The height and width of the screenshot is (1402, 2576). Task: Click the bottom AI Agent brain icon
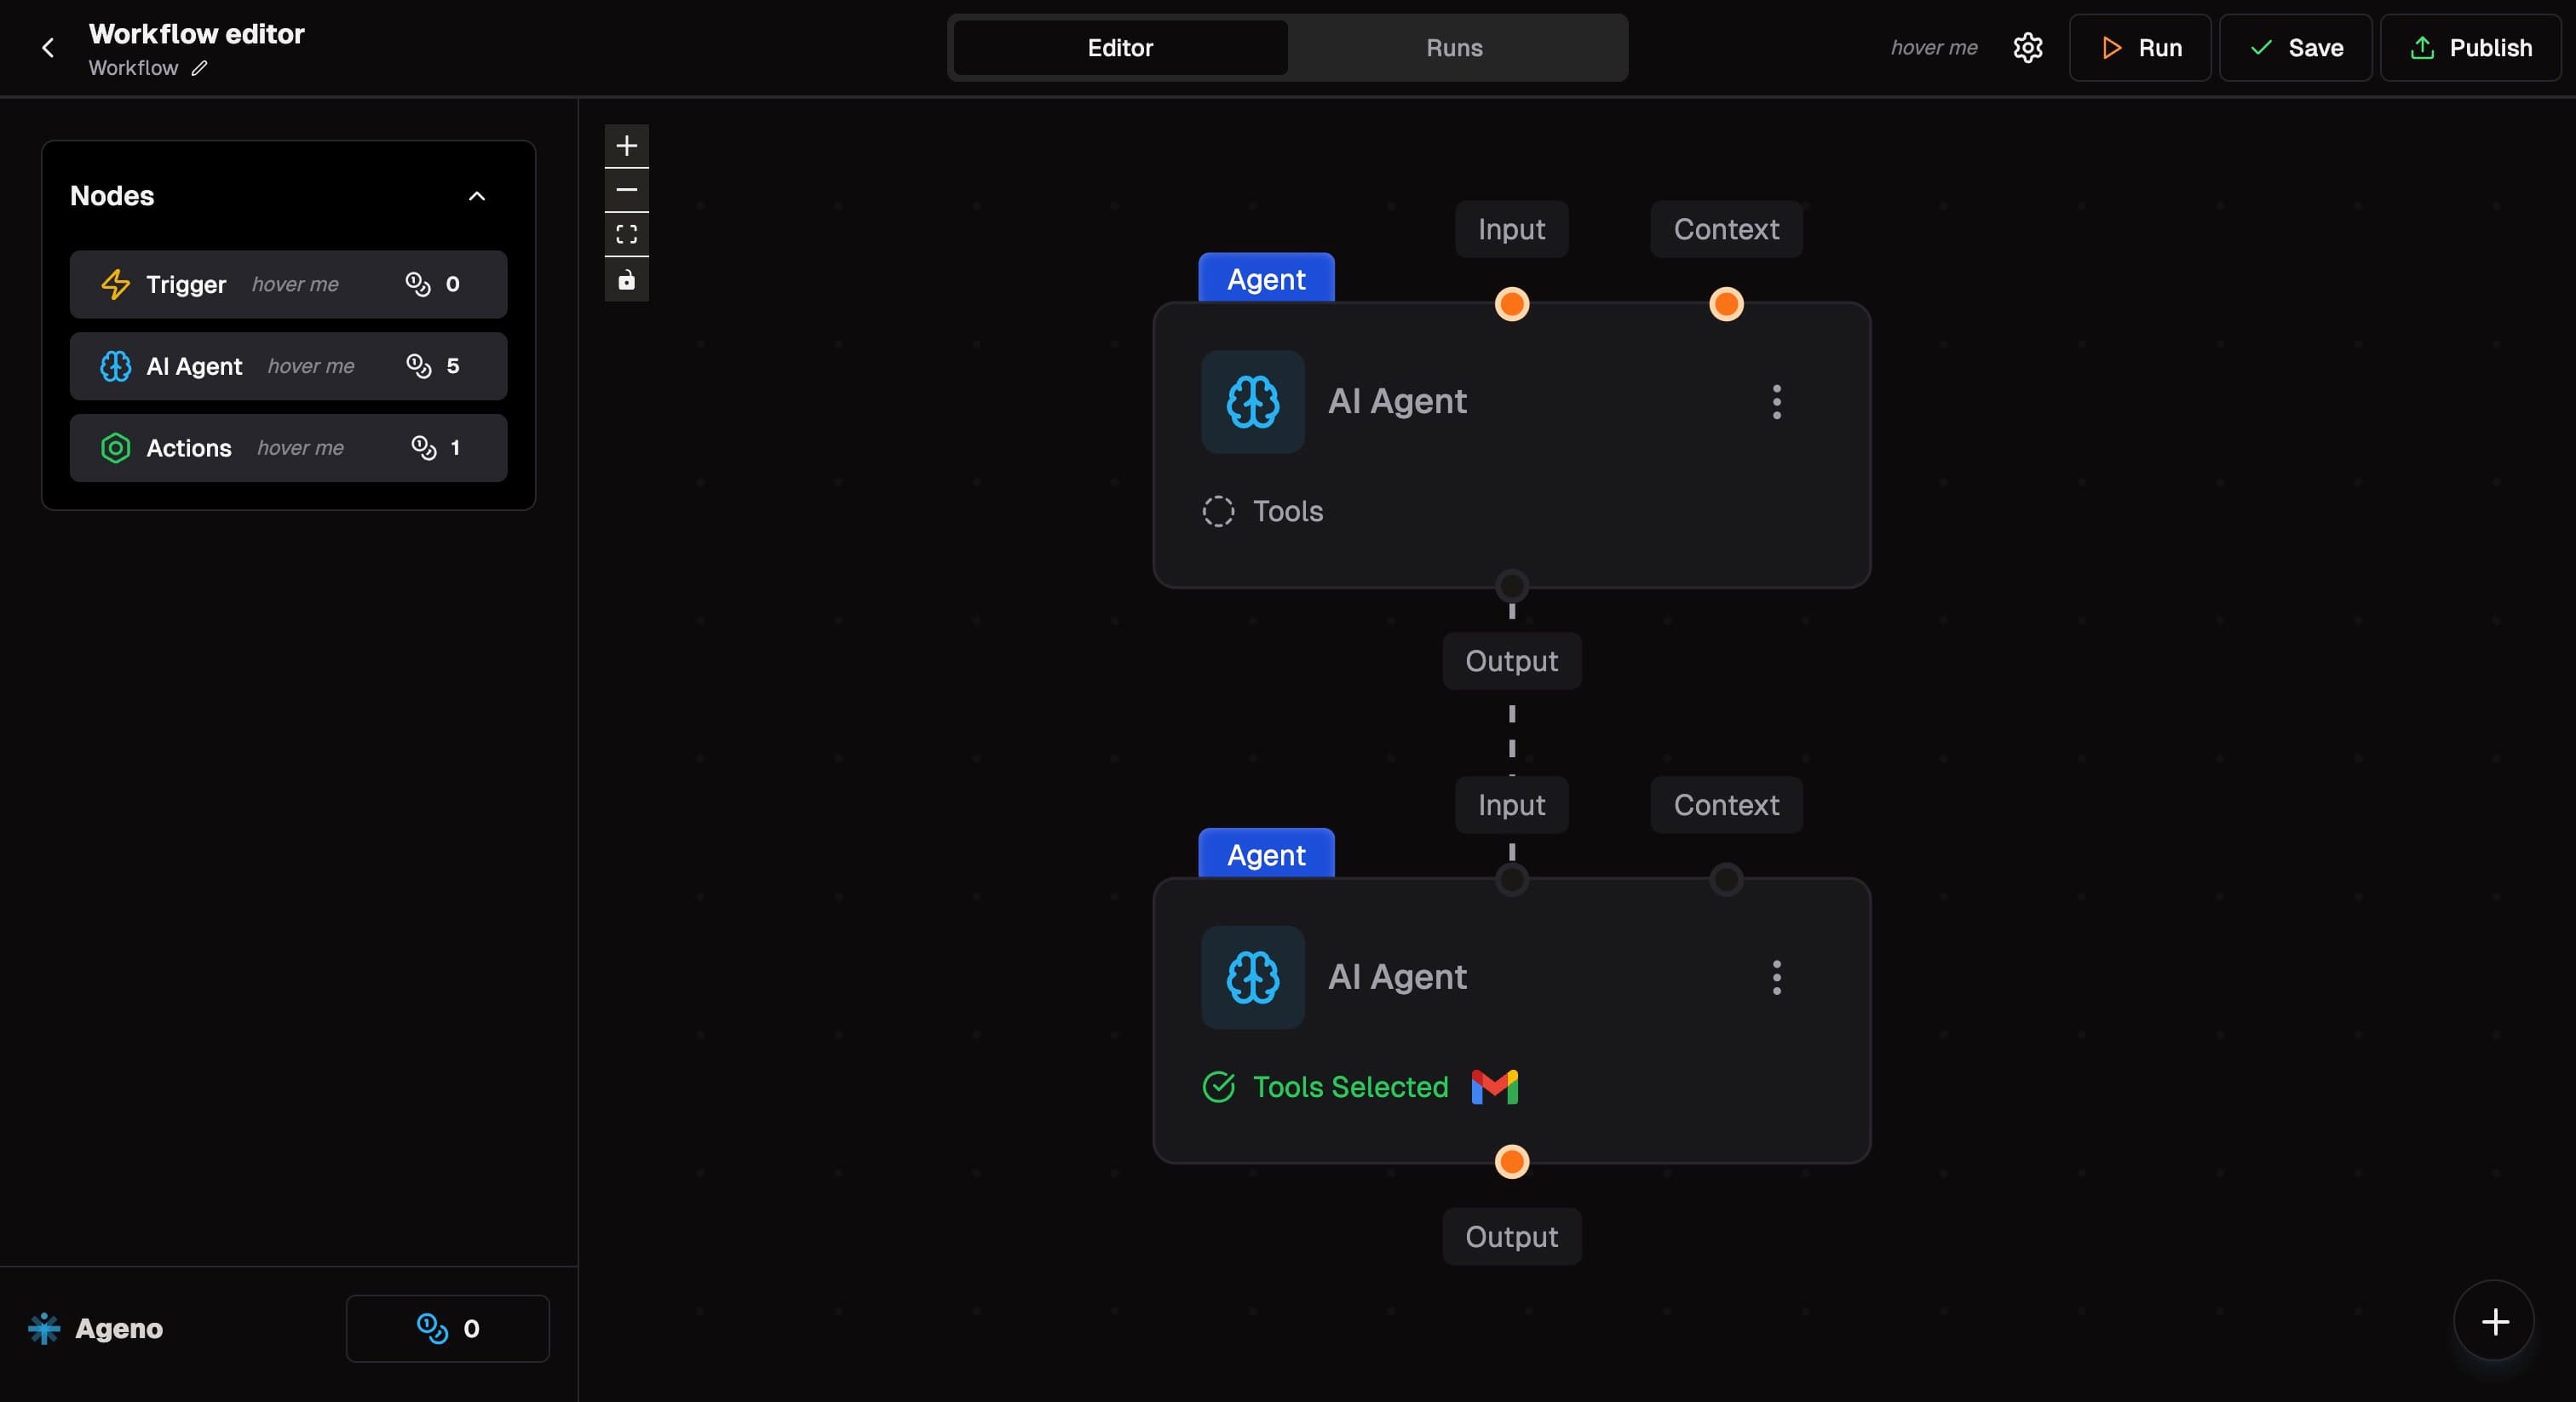pyautogui.click(x=1252, y=977)
